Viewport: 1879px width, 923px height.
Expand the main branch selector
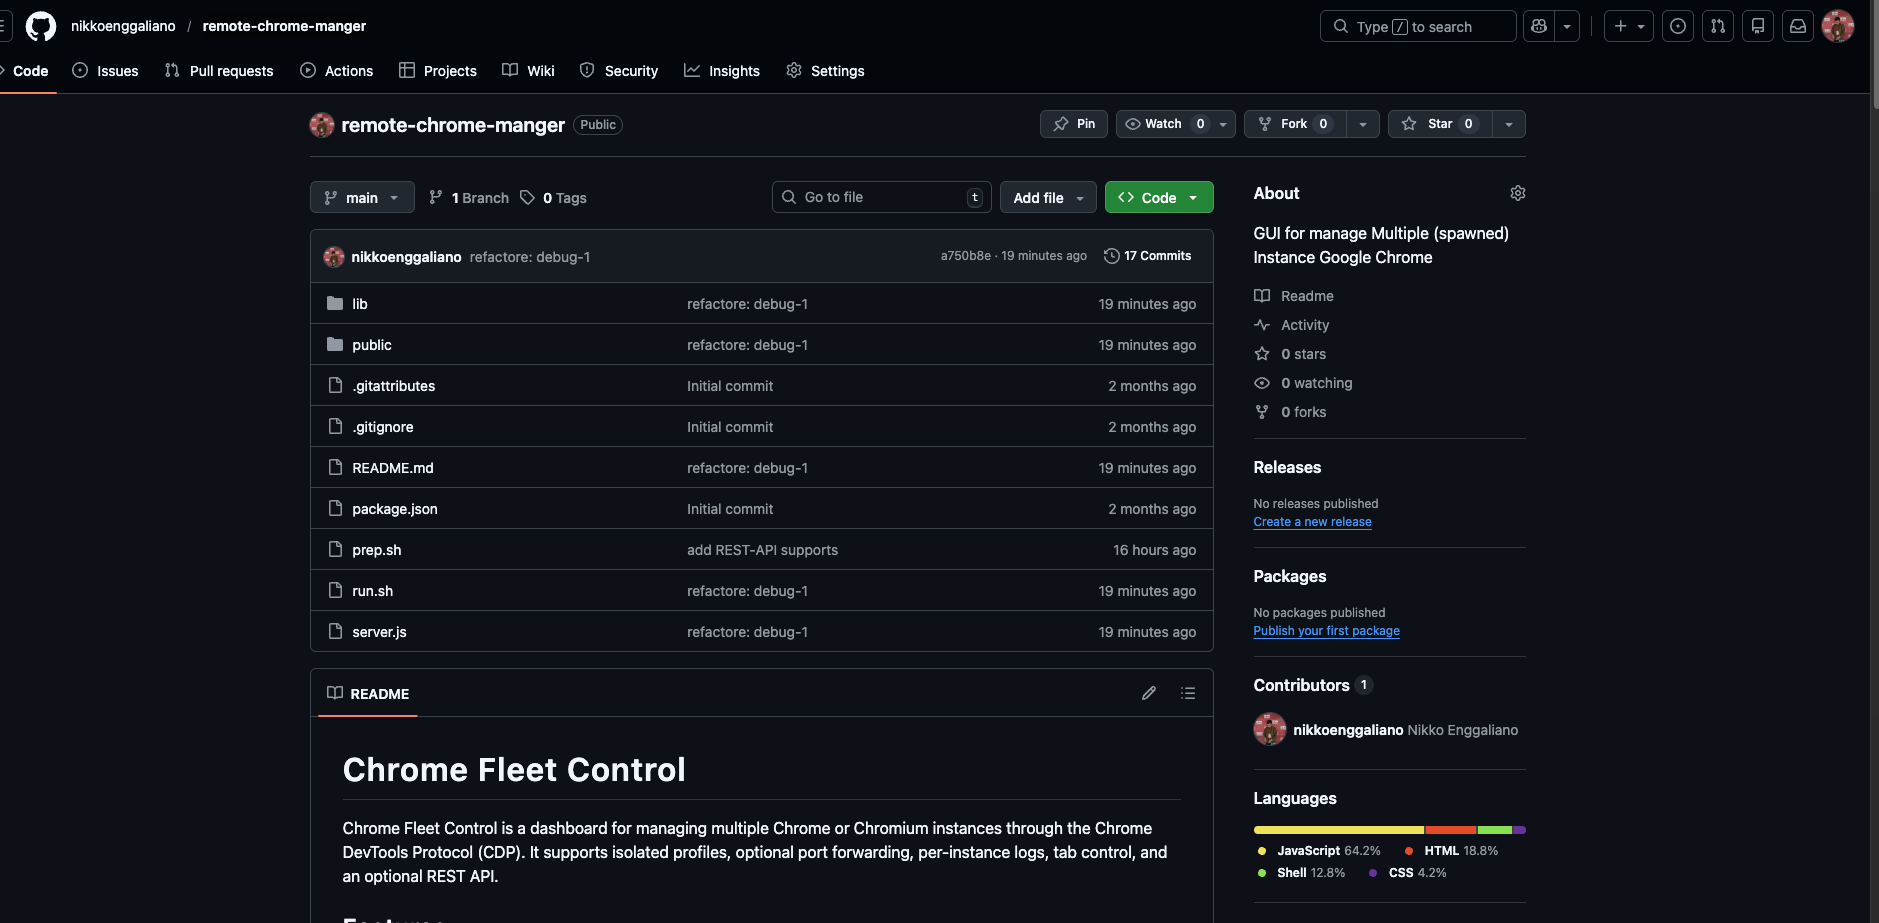[362, 198]
